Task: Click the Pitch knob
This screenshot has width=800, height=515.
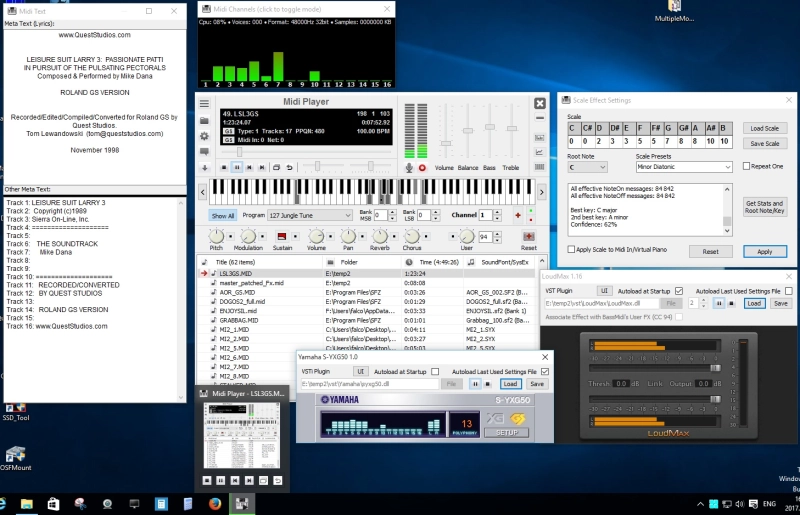Action: (x=216, y=236)
